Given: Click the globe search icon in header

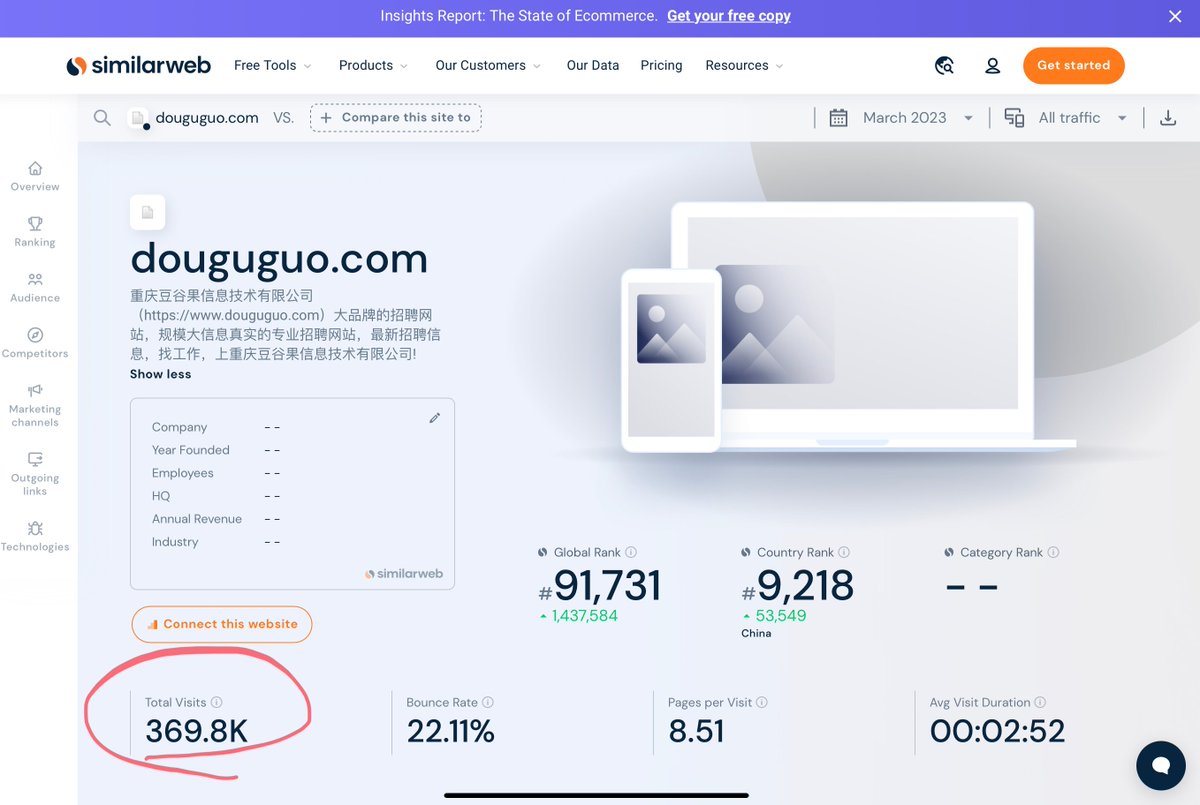Looking at the screenshot, I should pos(944,66).
